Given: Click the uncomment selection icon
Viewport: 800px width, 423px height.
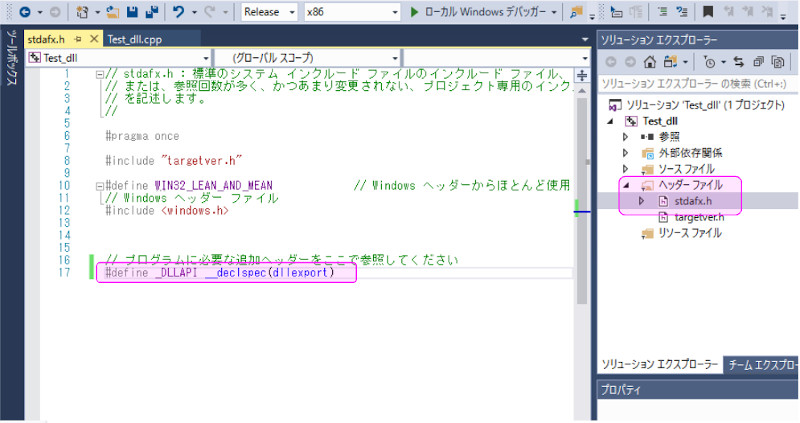Looking at the screenshot, I should pos(682,11).
